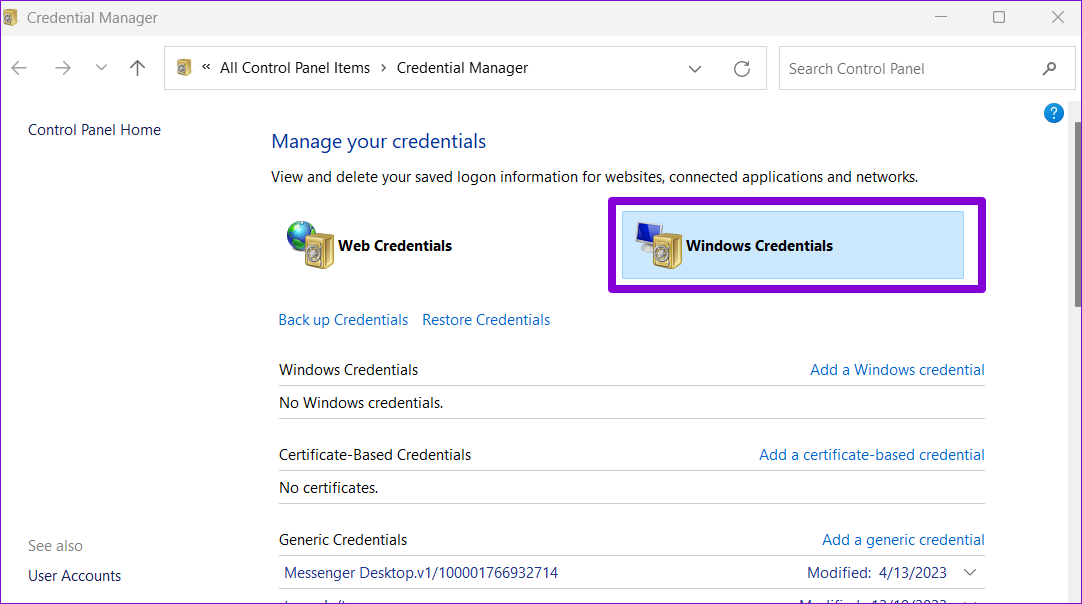This screenshot has width=1082, height=604.
Task: Click "No Windows credentials." text
Action: [x=361, y=402]
